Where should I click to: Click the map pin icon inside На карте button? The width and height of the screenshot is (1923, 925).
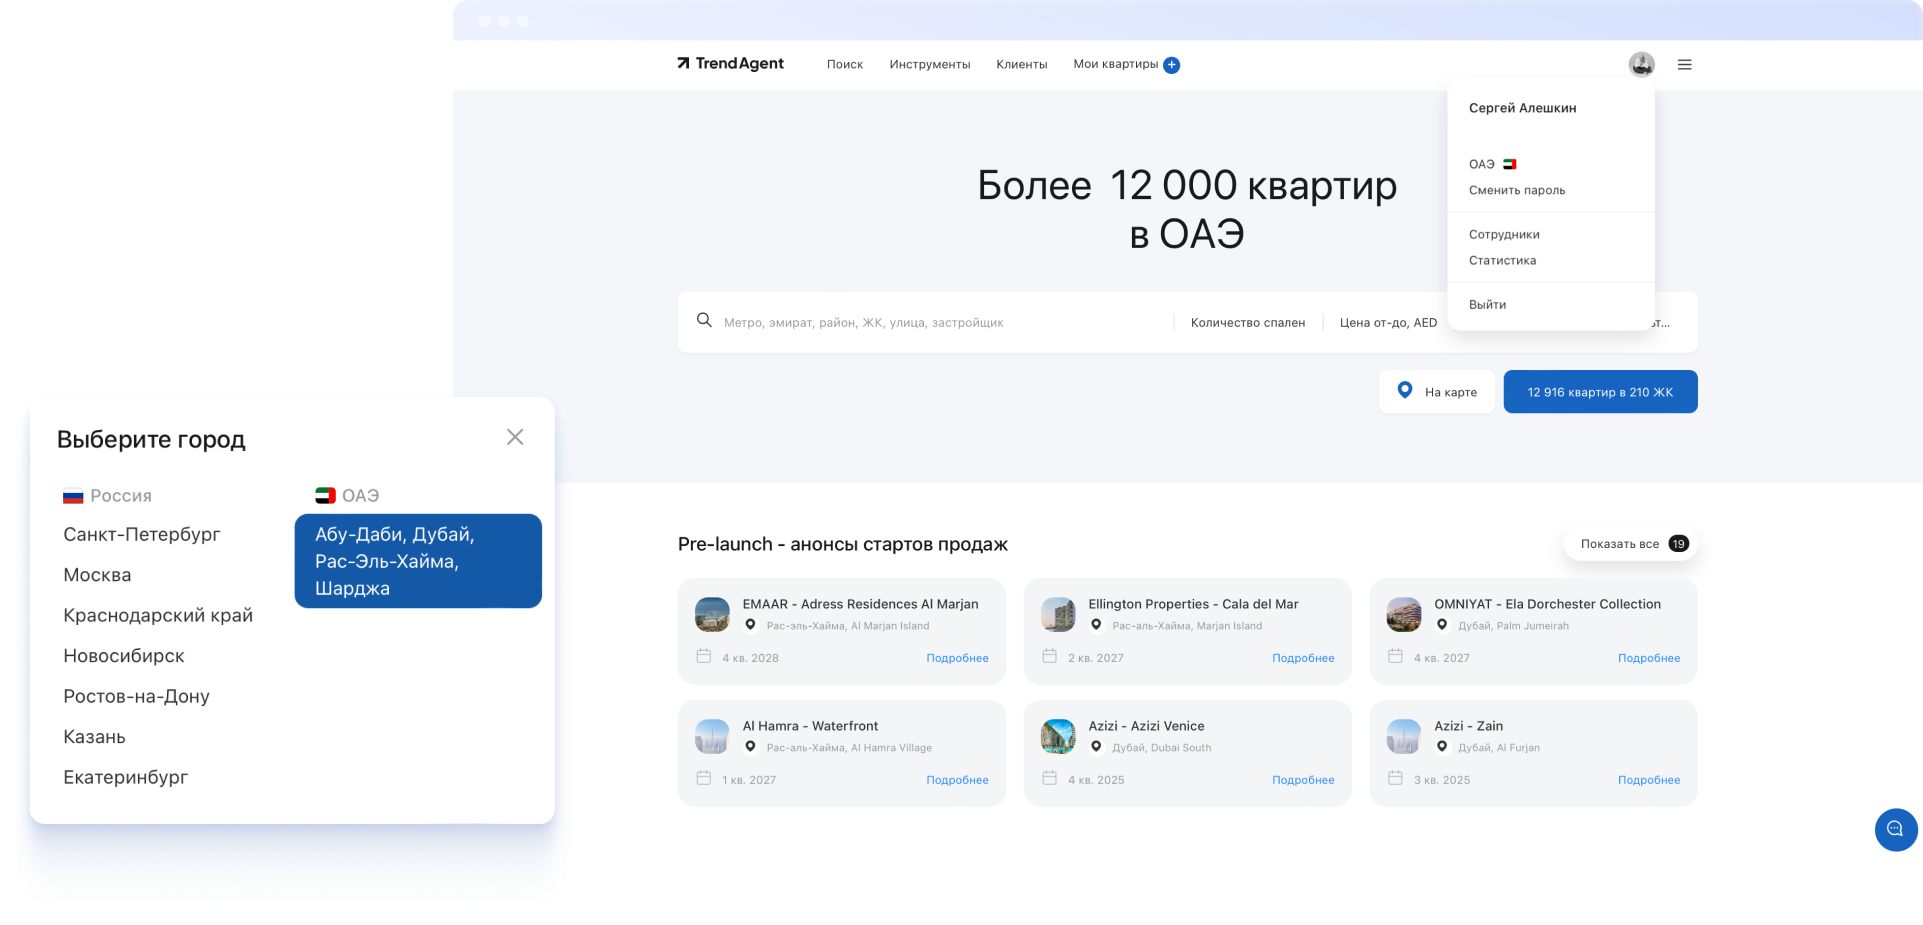[x=1406, y=391]
